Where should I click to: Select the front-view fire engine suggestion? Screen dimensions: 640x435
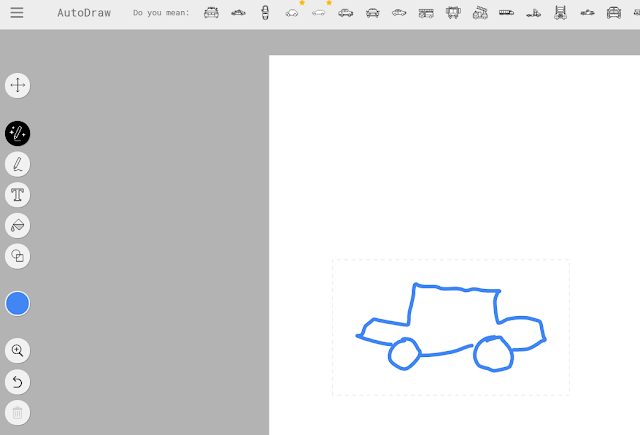tap(453, 13)
